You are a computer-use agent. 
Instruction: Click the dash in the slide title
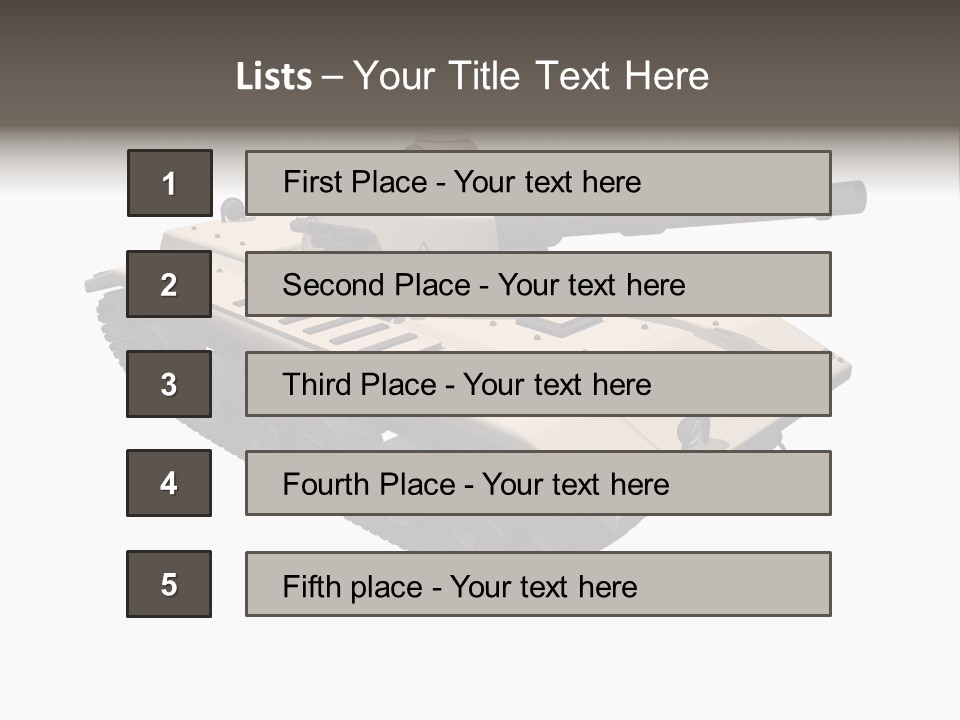(332, 77)
